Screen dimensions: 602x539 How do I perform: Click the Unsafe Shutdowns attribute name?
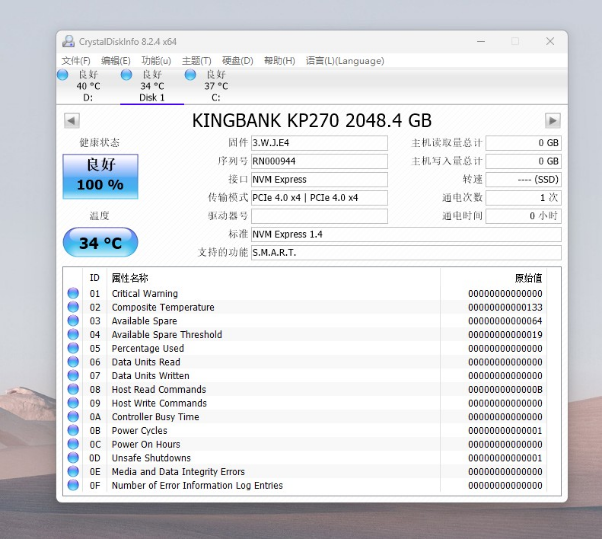151,458
